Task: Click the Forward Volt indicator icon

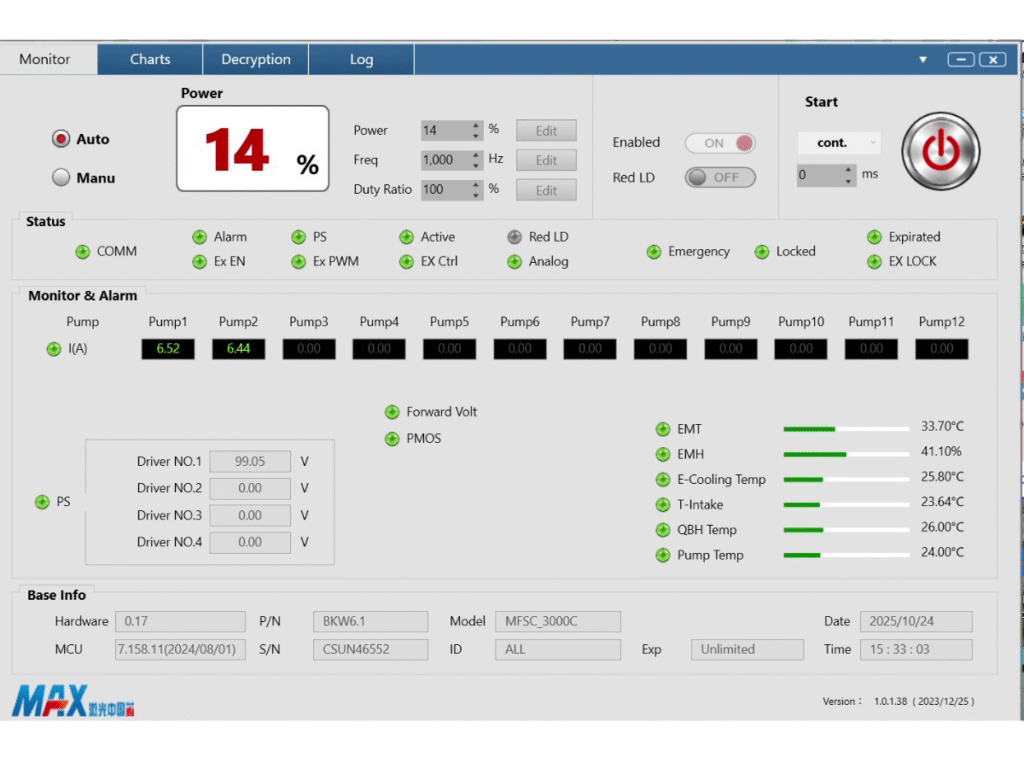Action: click(392, 412)
